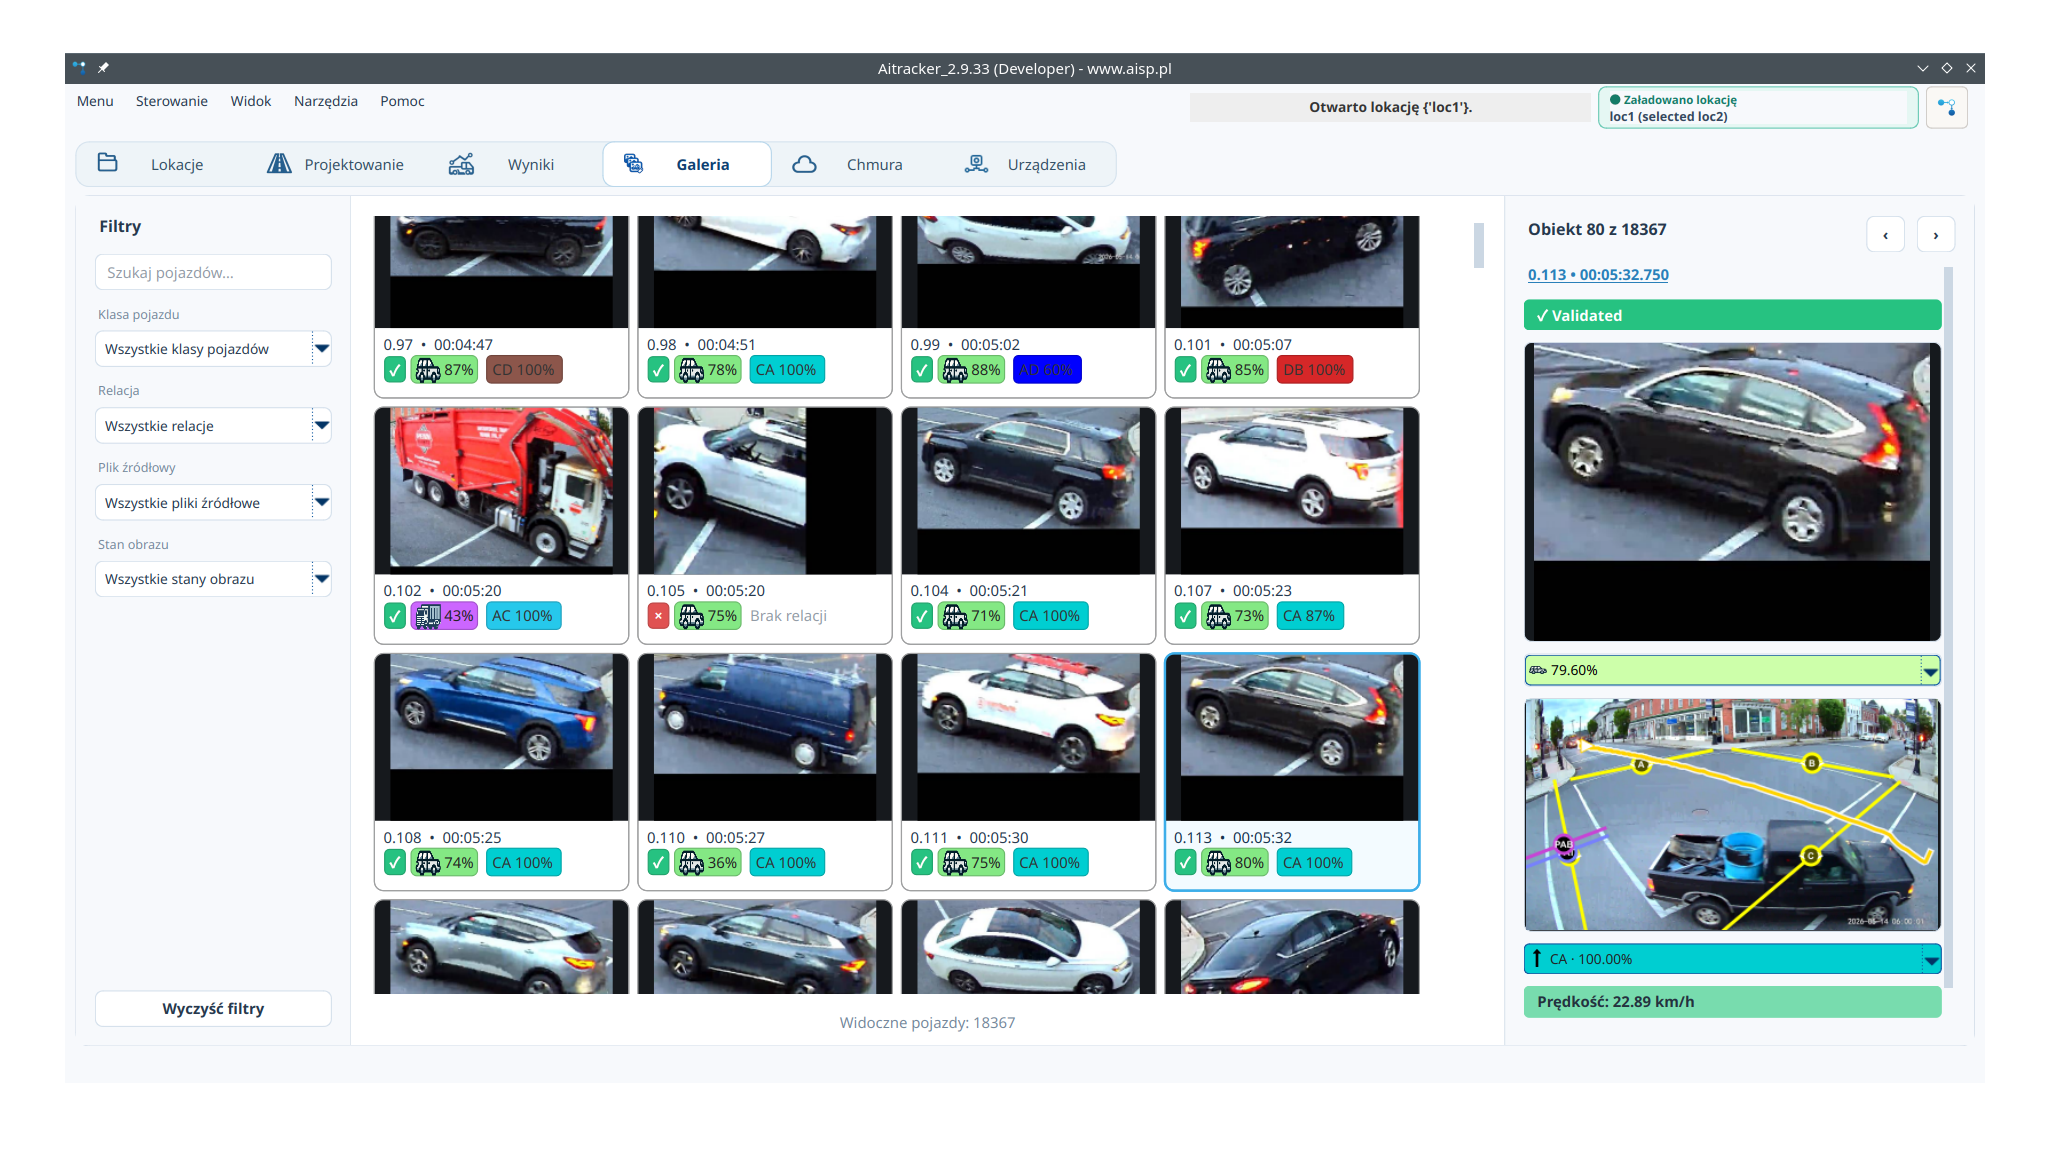Open the Wszystkie stany obrazu dropdown
The height and width of the screenshot is (1160, 2050).
click(x=213, y=579)
